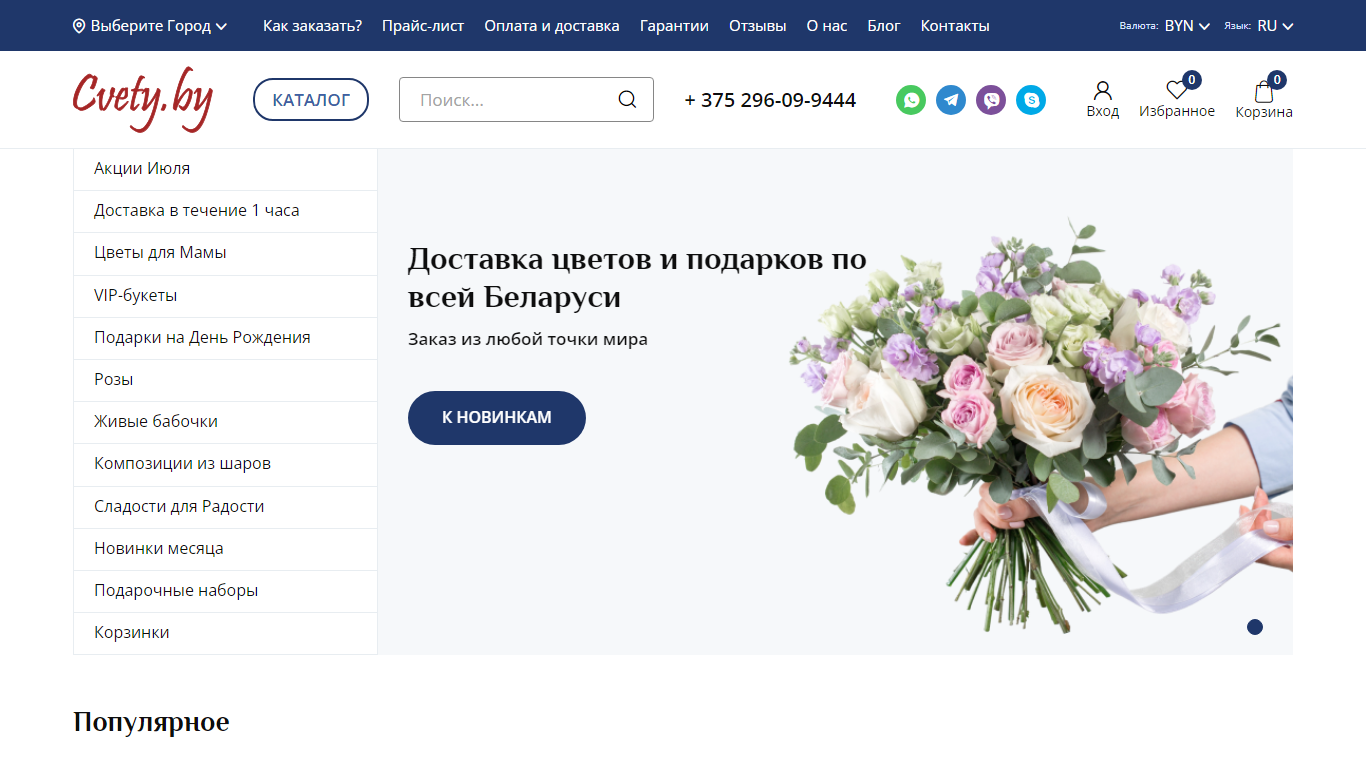Open Корзинки category
The image size is (1366, 768).
click(225, 633)
